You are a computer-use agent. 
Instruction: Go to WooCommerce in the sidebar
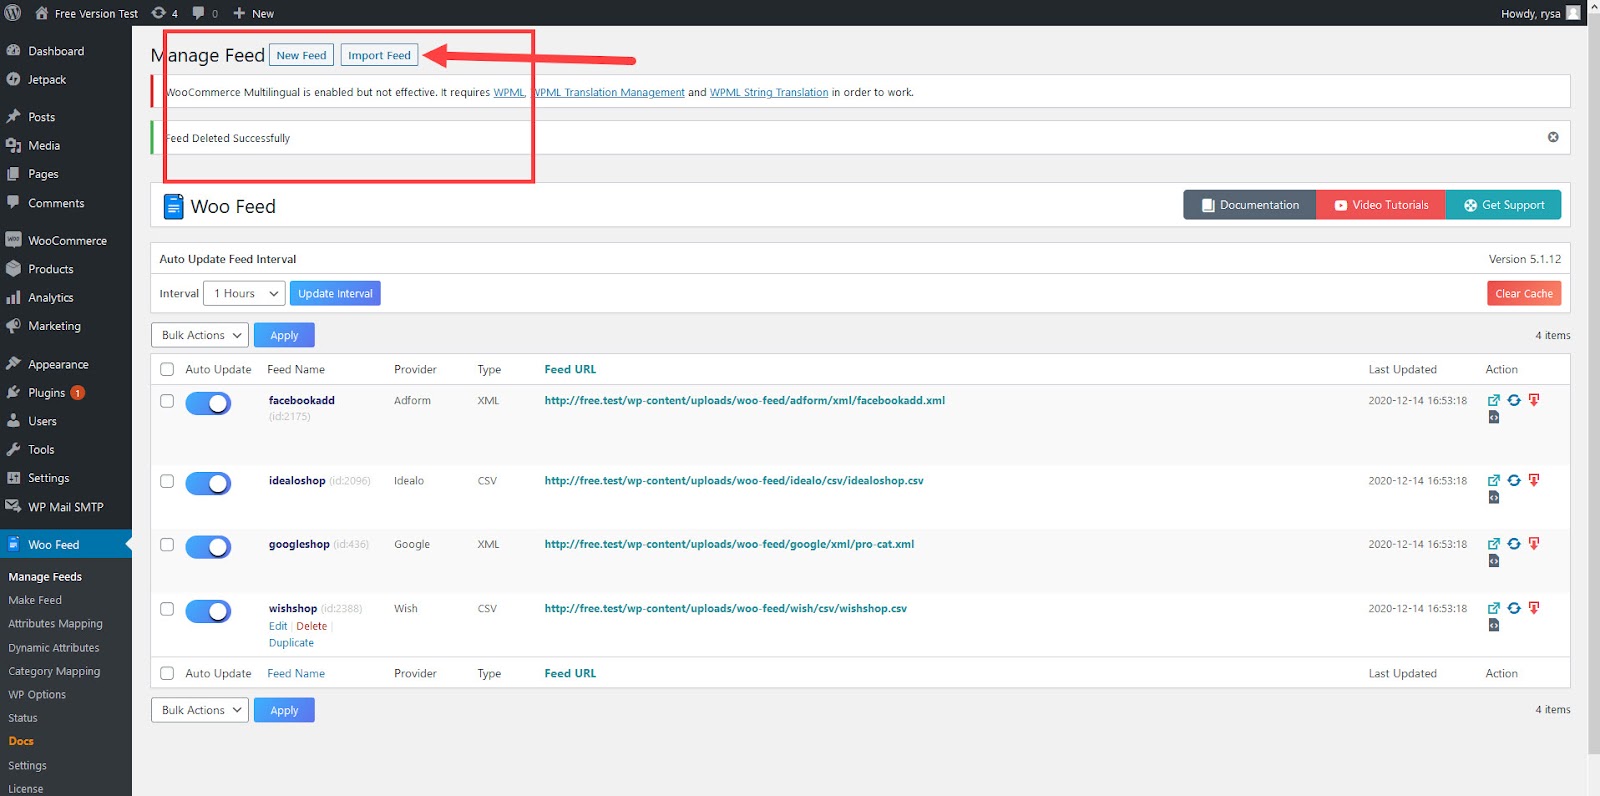pos(66,241)
